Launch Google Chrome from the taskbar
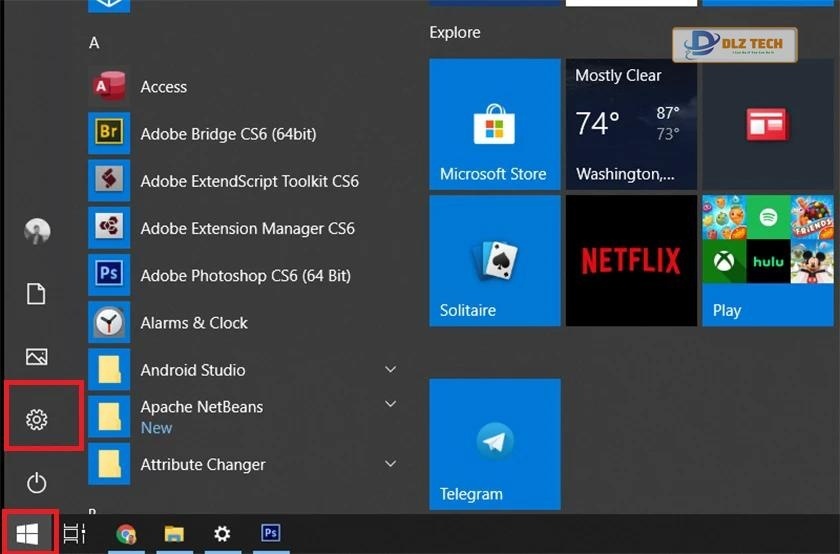 pos(126,534)
